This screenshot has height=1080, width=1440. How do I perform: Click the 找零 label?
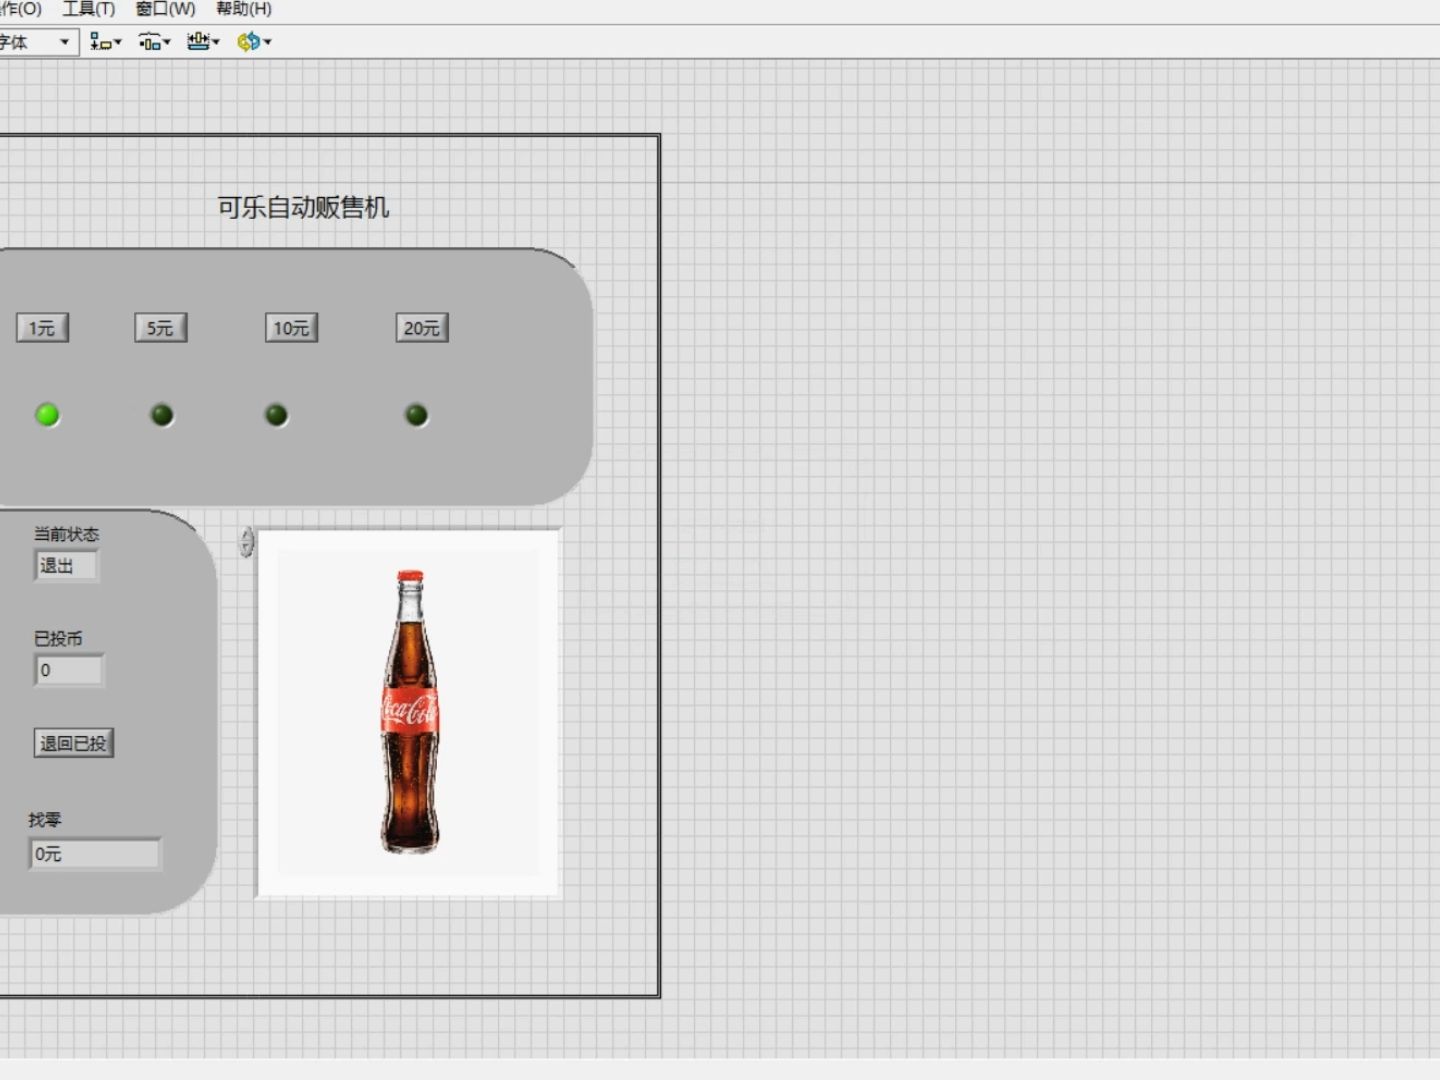coord(45,820)
